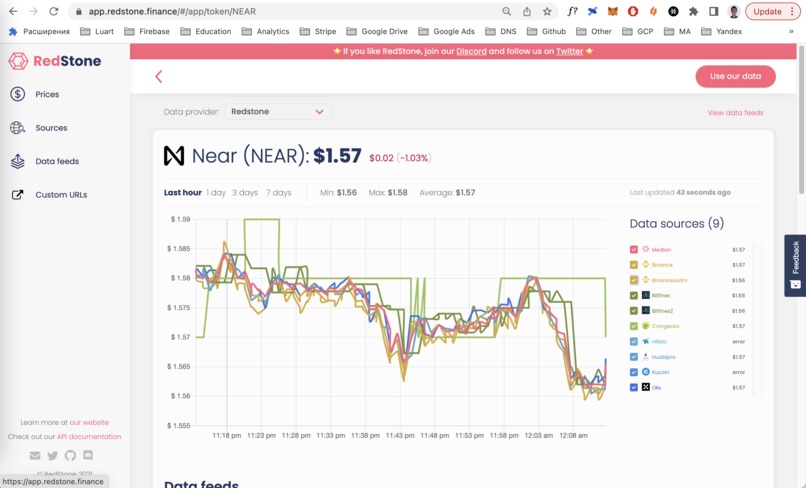Click the zoom magnifier icon in address bar
806x488 pixels.
pyautogui.click(x=506, y=11)
